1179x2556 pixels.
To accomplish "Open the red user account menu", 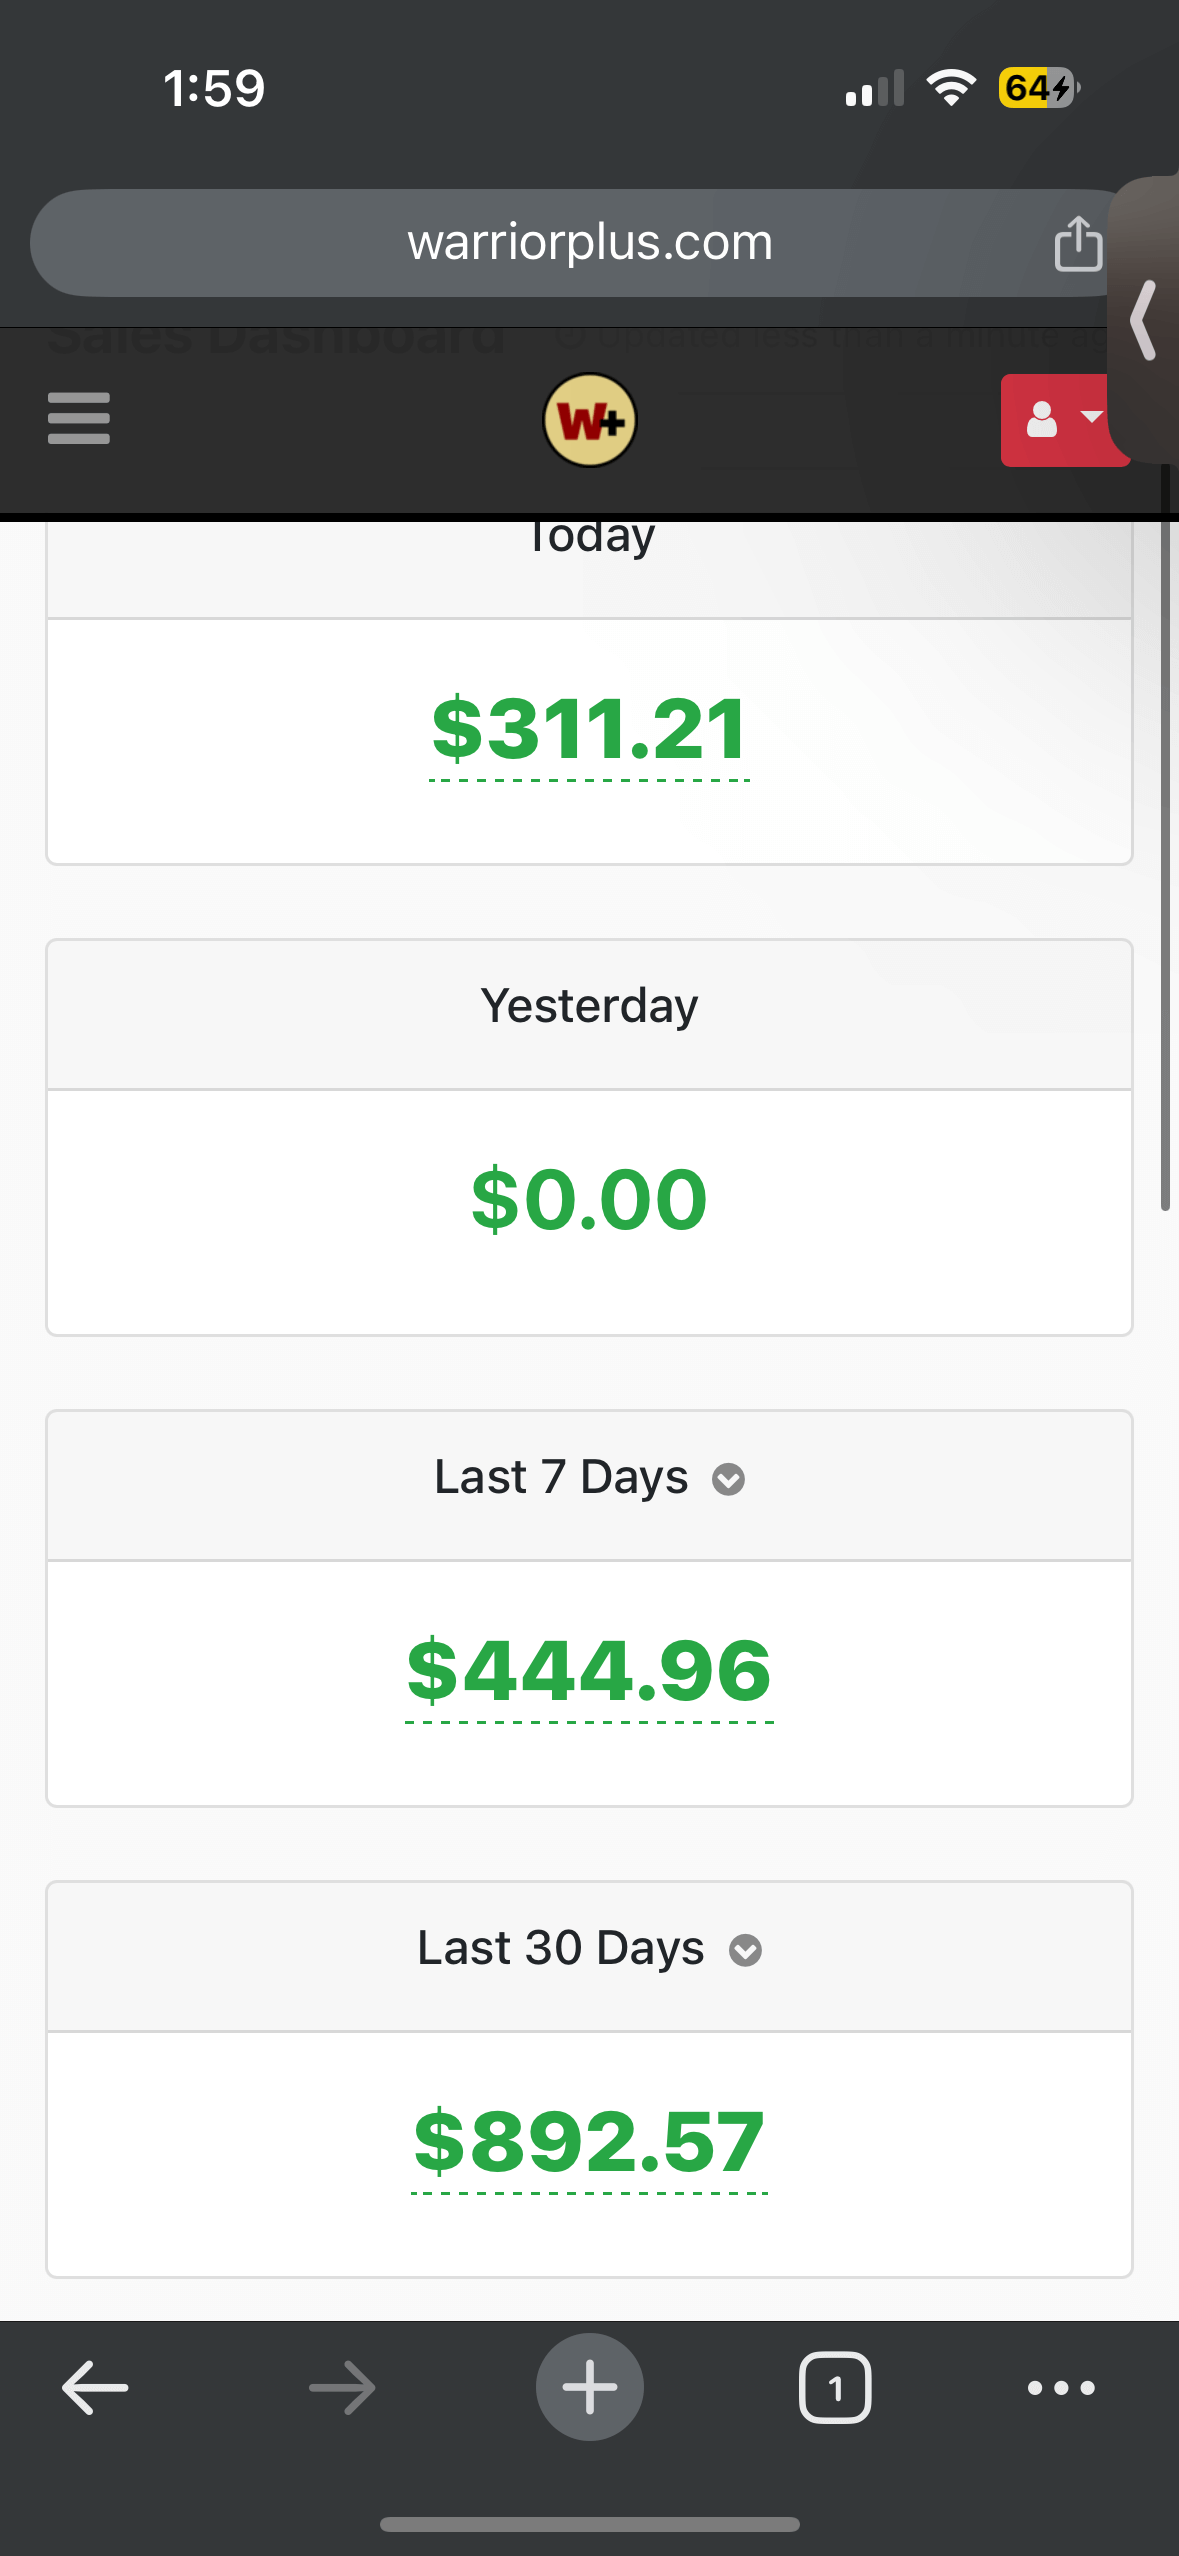I will [x=1062, y=420].
